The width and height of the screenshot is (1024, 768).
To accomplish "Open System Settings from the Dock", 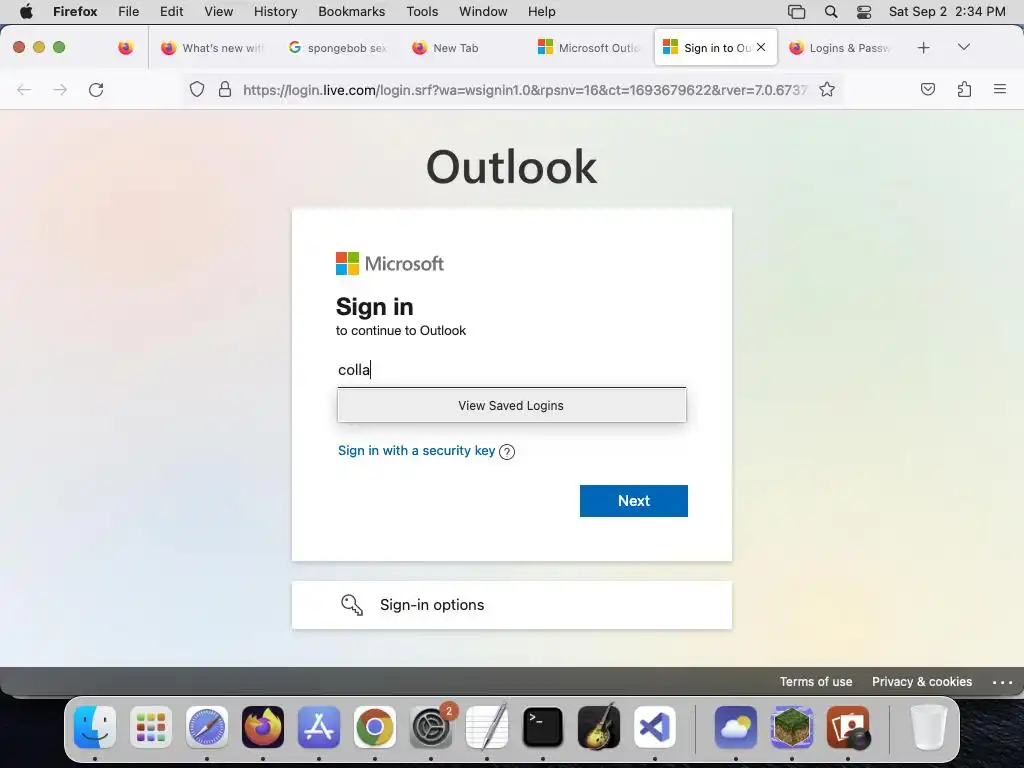I will point(431,727).
